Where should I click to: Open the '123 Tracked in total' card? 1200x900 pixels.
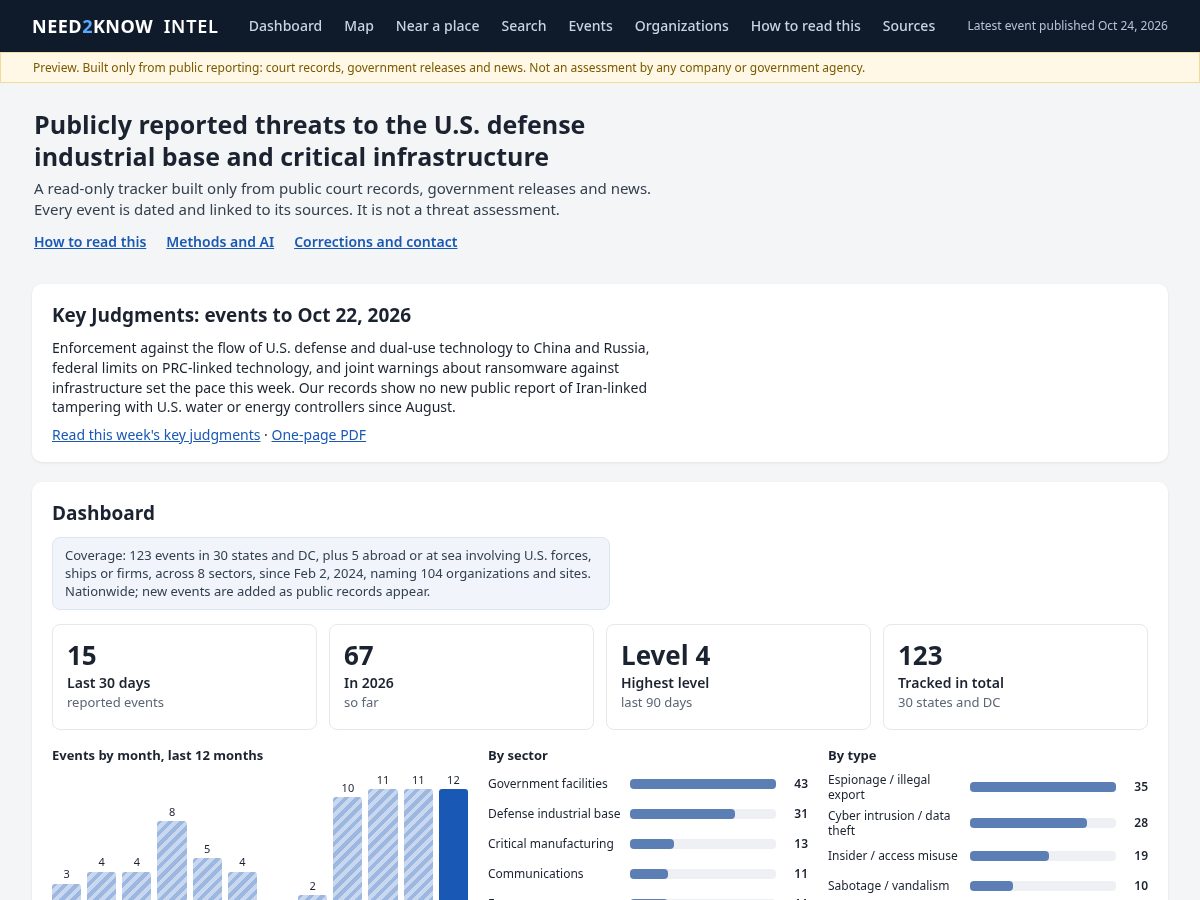point(1015,677)
